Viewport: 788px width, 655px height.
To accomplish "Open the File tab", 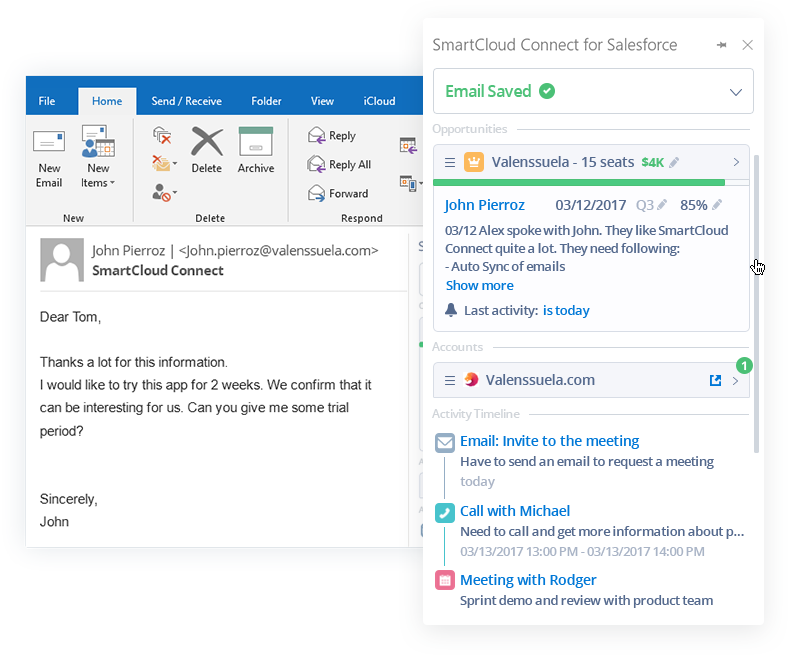I will point(47,101).
